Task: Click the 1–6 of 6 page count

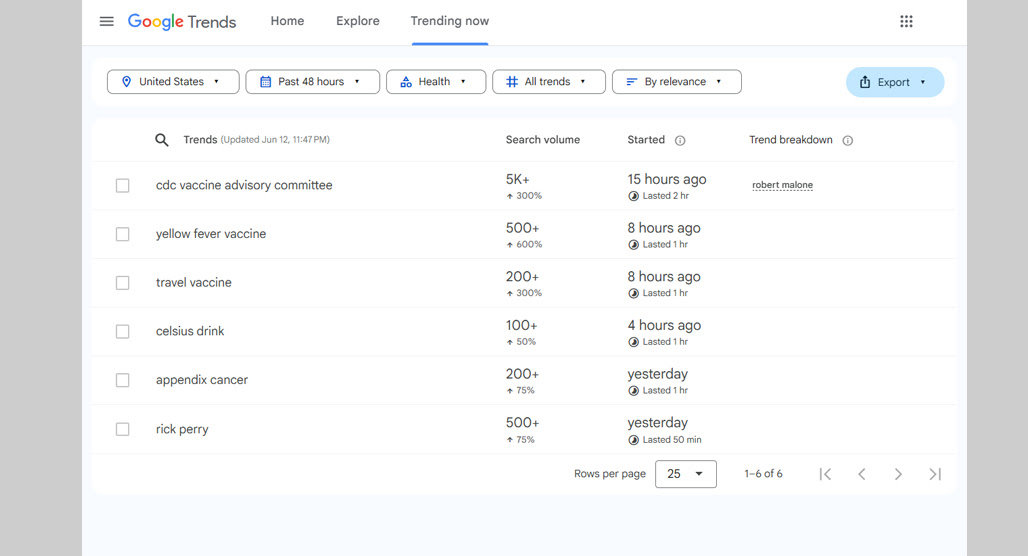Action: (x=763, y=474)
